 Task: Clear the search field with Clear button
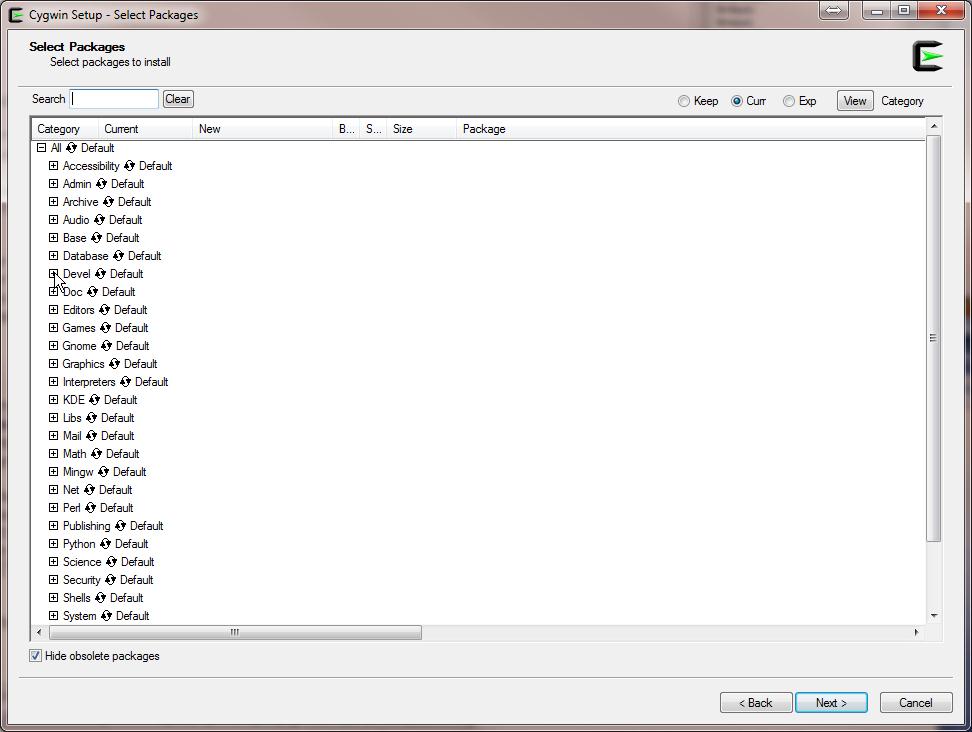point(178,99)
